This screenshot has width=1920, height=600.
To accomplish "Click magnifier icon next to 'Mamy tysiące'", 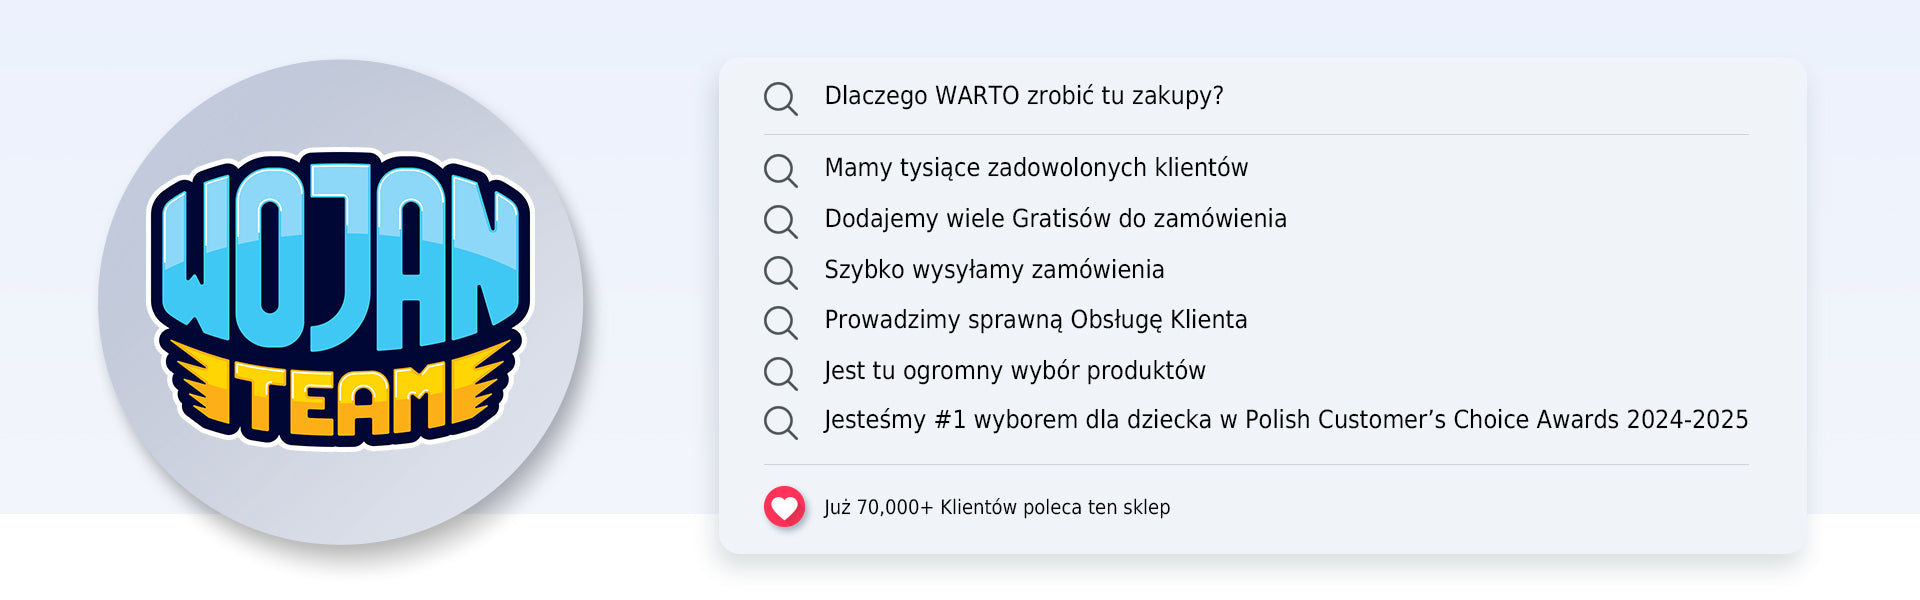I will (x=780, y=170).
